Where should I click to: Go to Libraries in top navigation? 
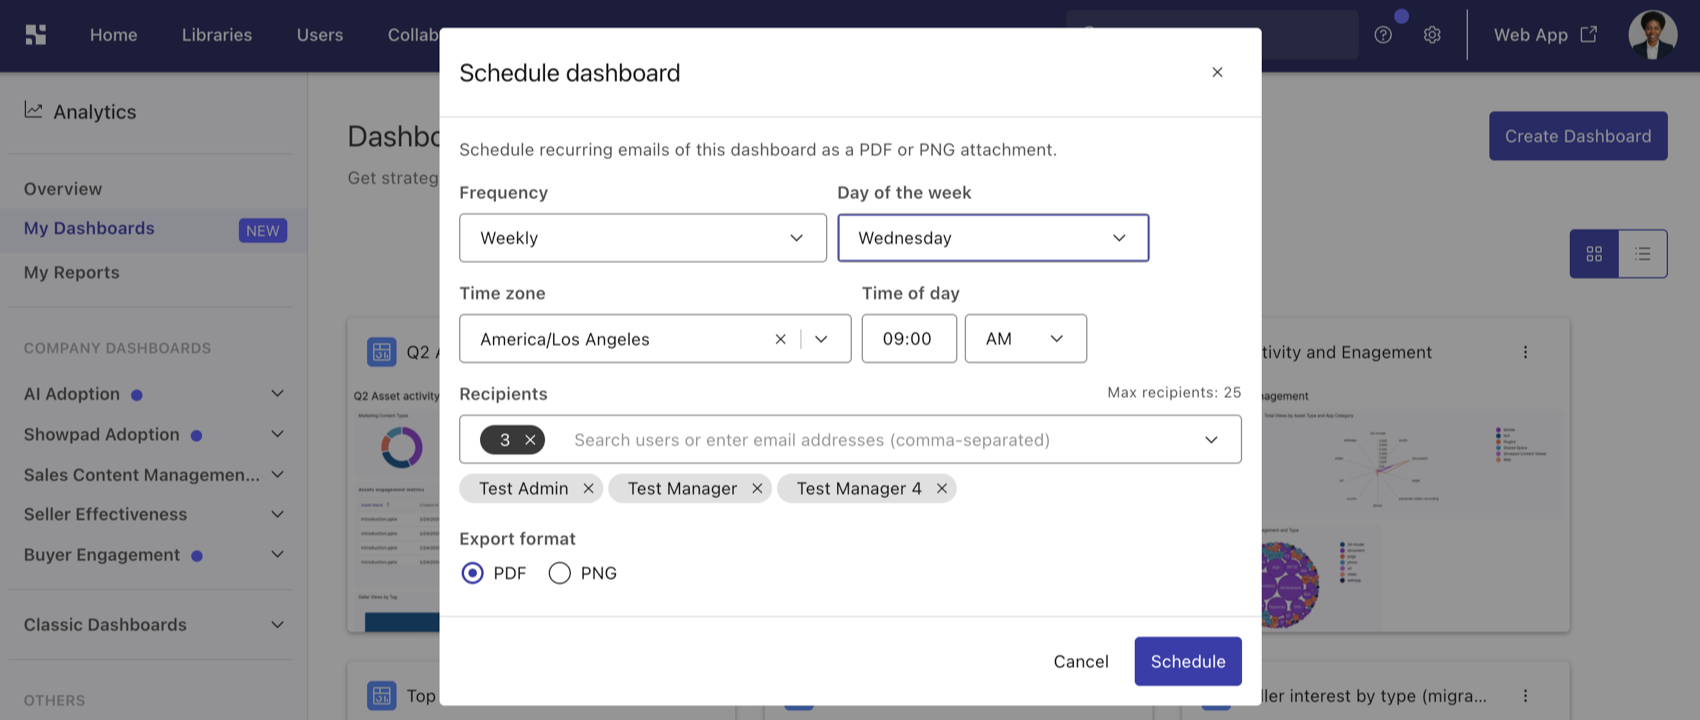217,35
